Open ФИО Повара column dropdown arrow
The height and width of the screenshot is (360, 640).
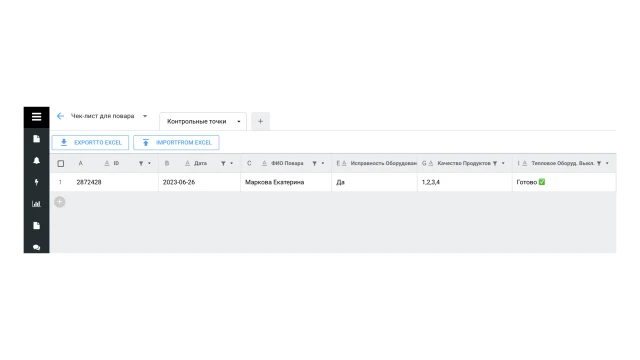[x=323, y=163]
